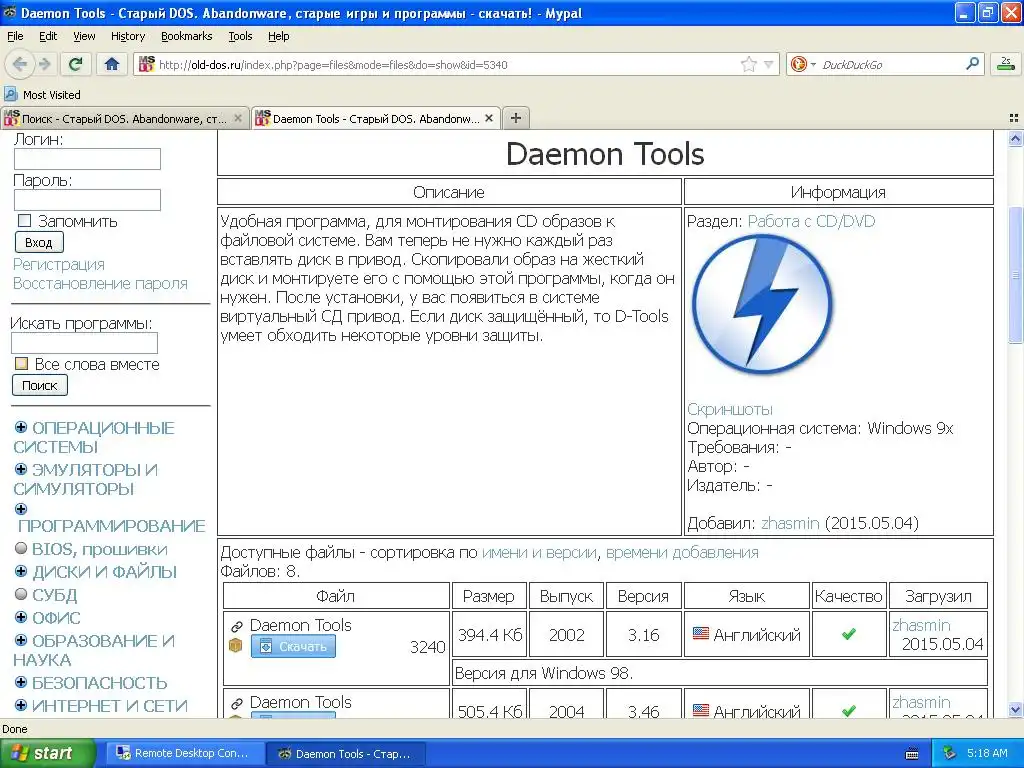This screenshot has height=768, width=1024.
Task: Open the History menu
Action: tap(127, 36)
